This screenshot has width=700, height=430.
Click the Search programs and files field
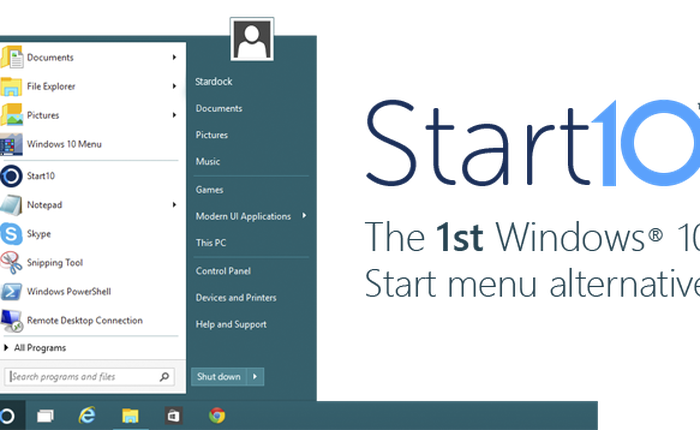click(x=89, y=377)
